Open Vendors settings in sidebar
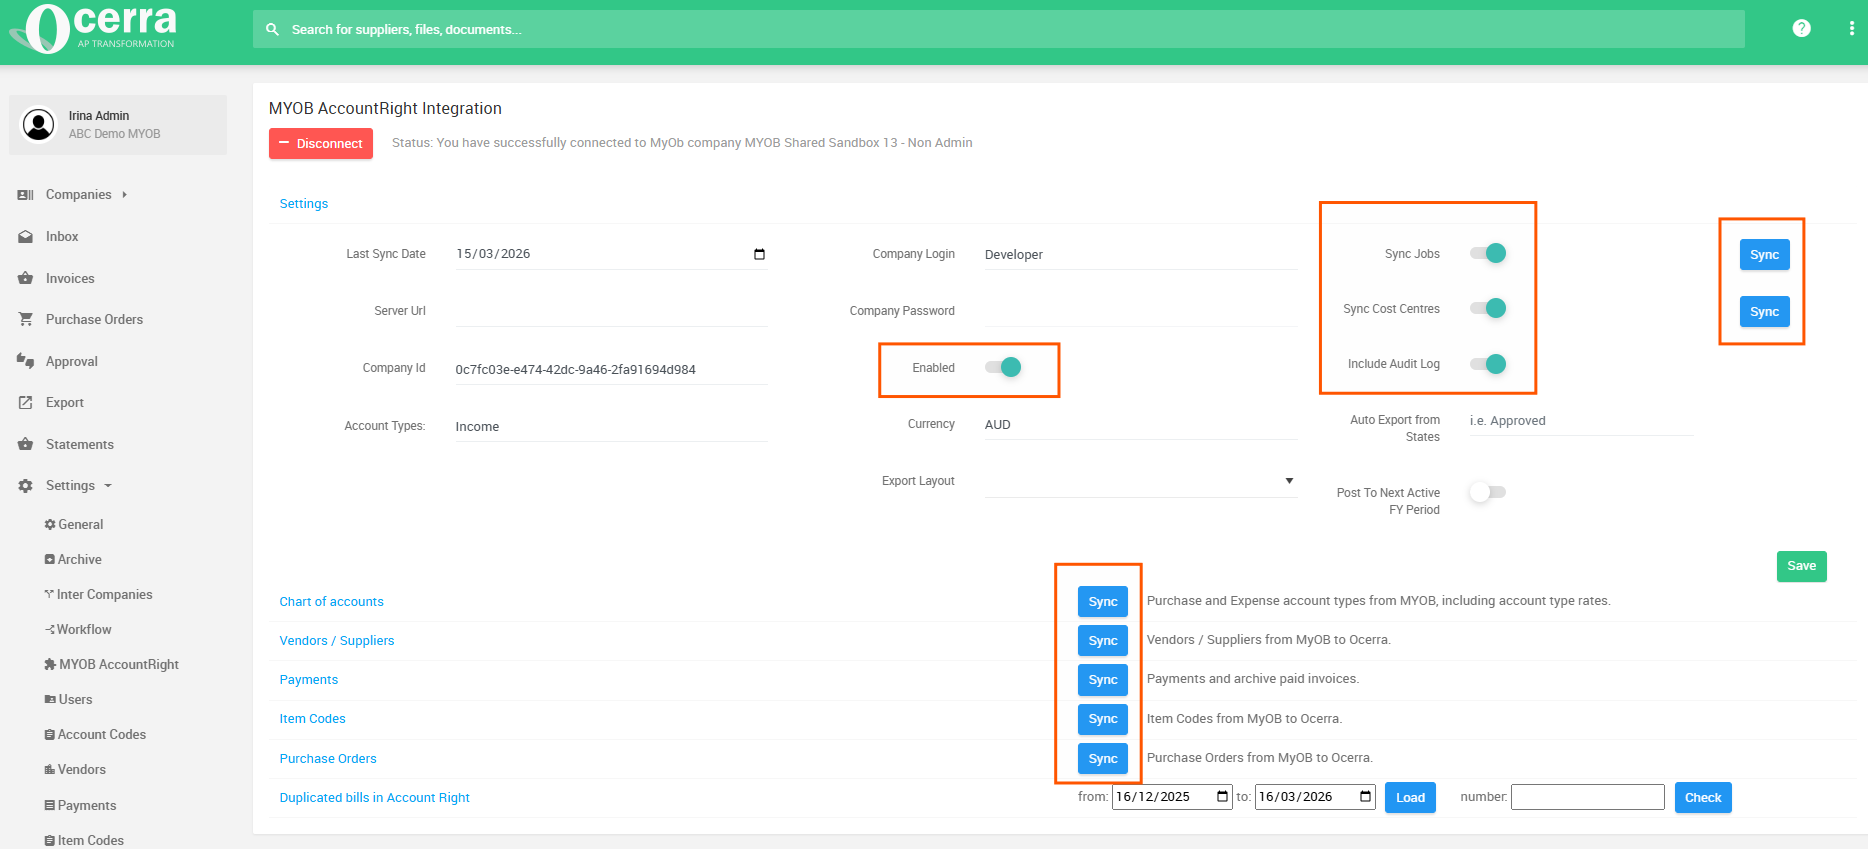The image size is (1868, 849). pyautogui.click(x=75, y=769)
